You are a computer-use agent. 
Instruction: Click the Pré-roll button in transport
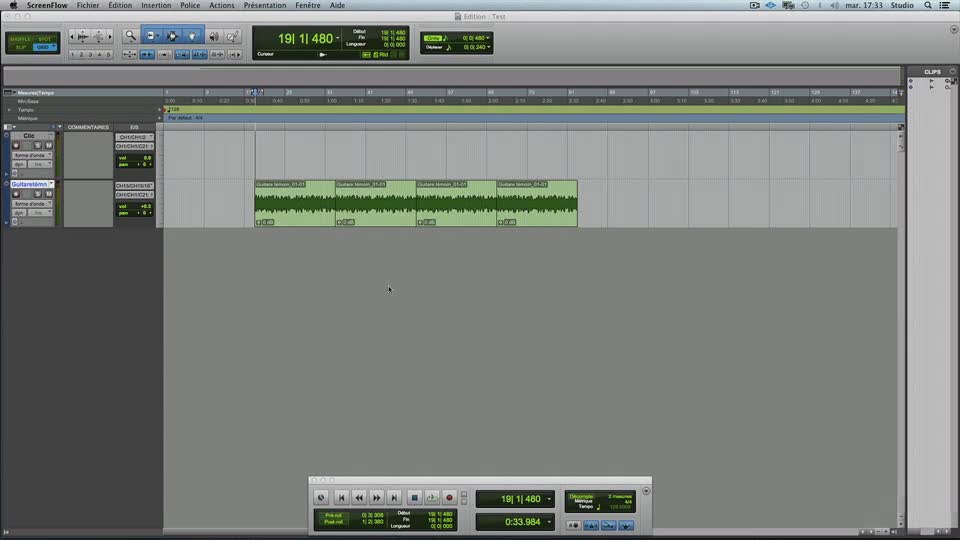333,514
